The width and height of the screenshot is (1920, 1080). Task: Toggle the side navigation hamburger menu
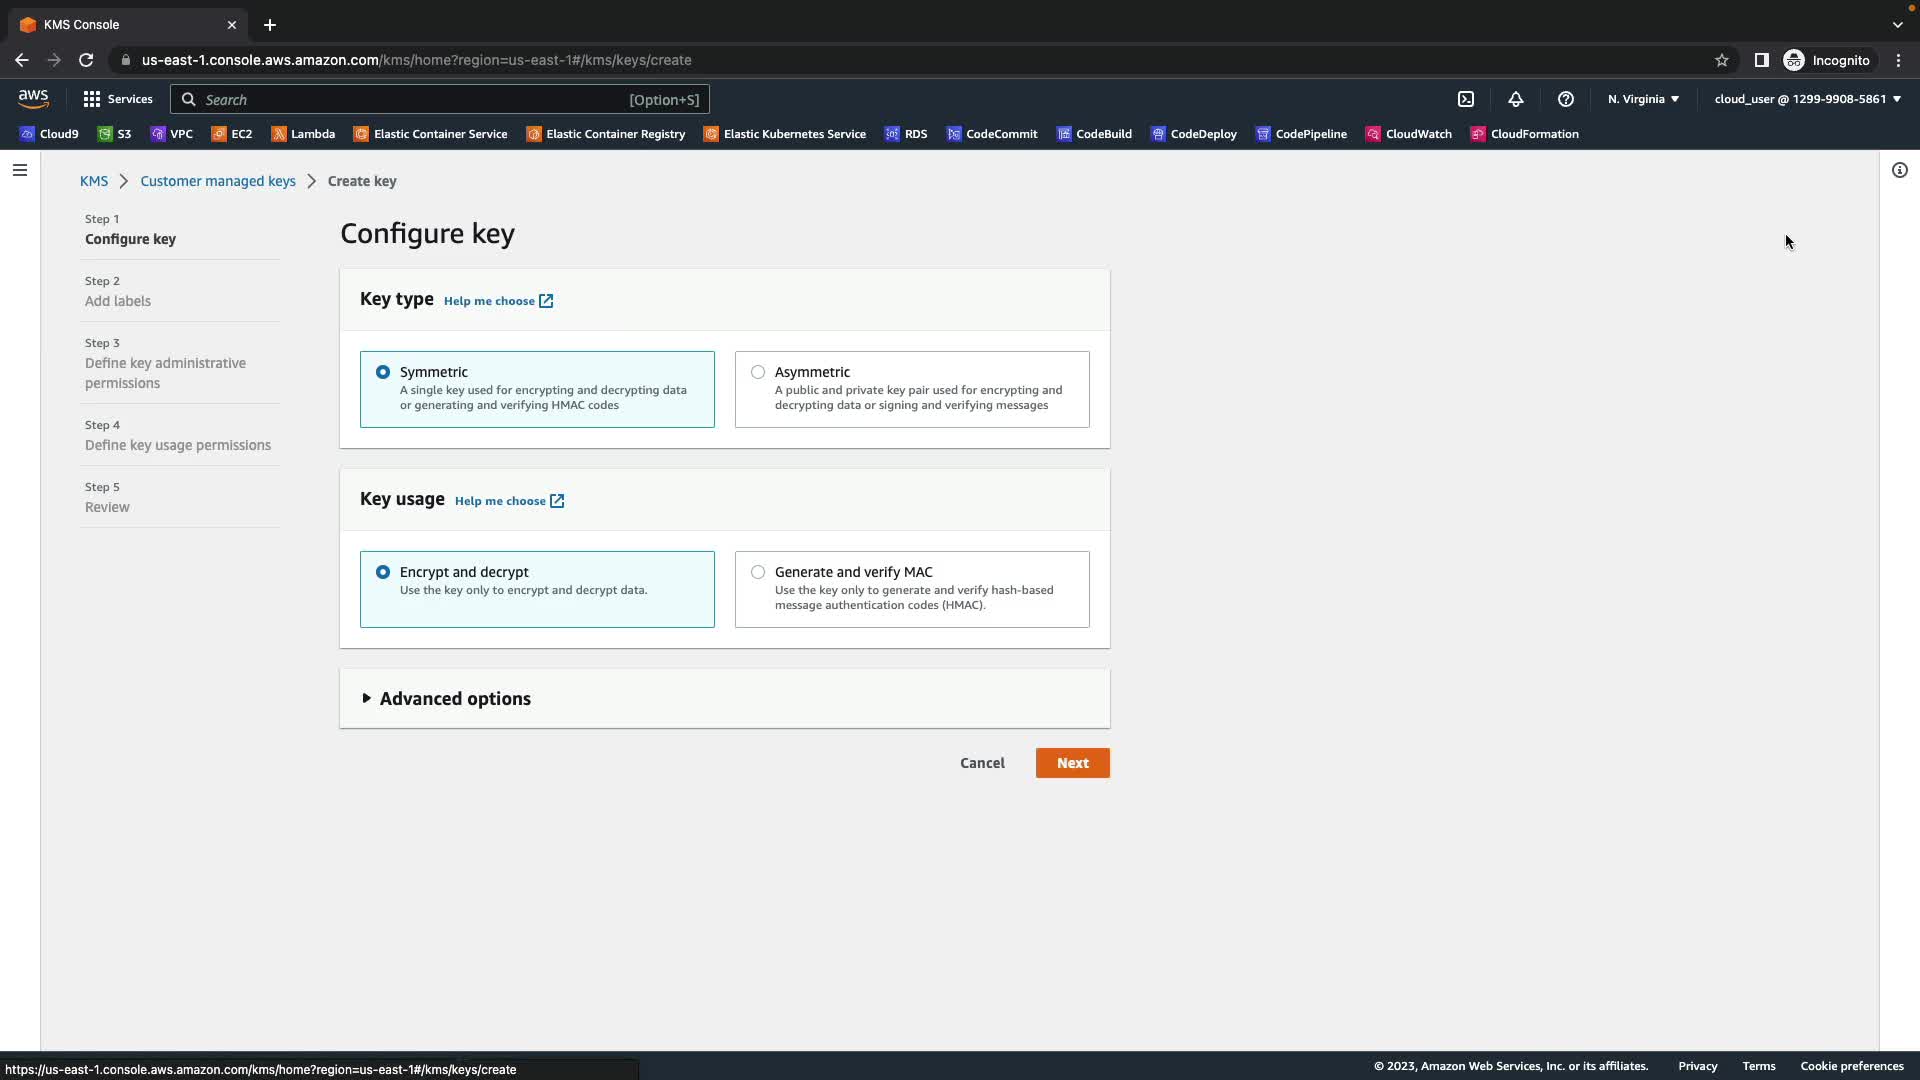point(19,170)
